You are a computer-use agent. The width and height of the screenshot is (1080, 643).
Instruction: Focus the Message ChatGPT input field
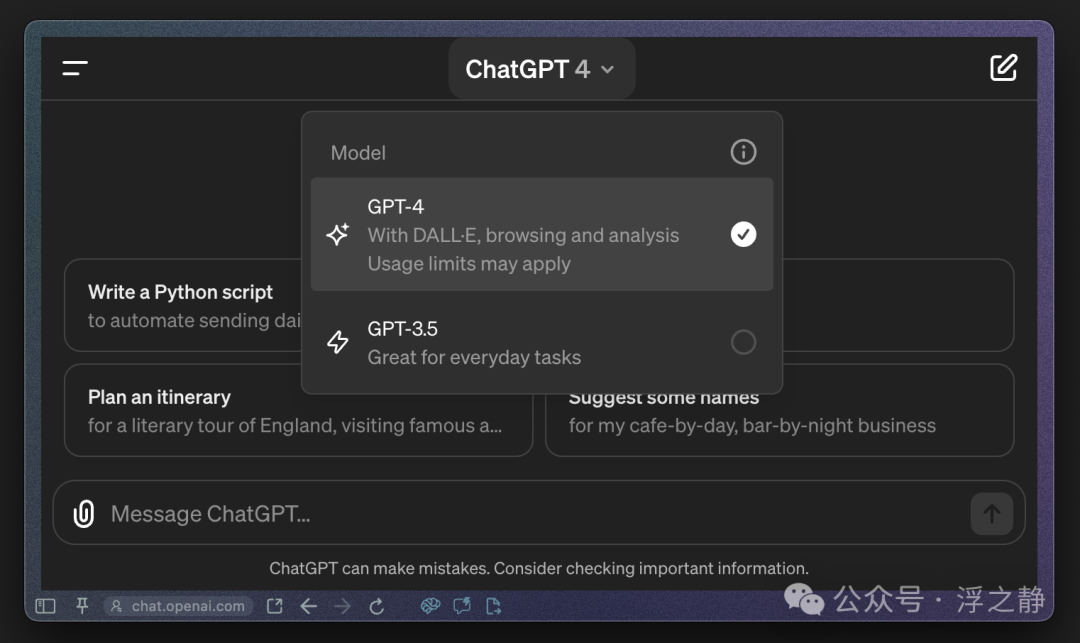tap(539, 513)
